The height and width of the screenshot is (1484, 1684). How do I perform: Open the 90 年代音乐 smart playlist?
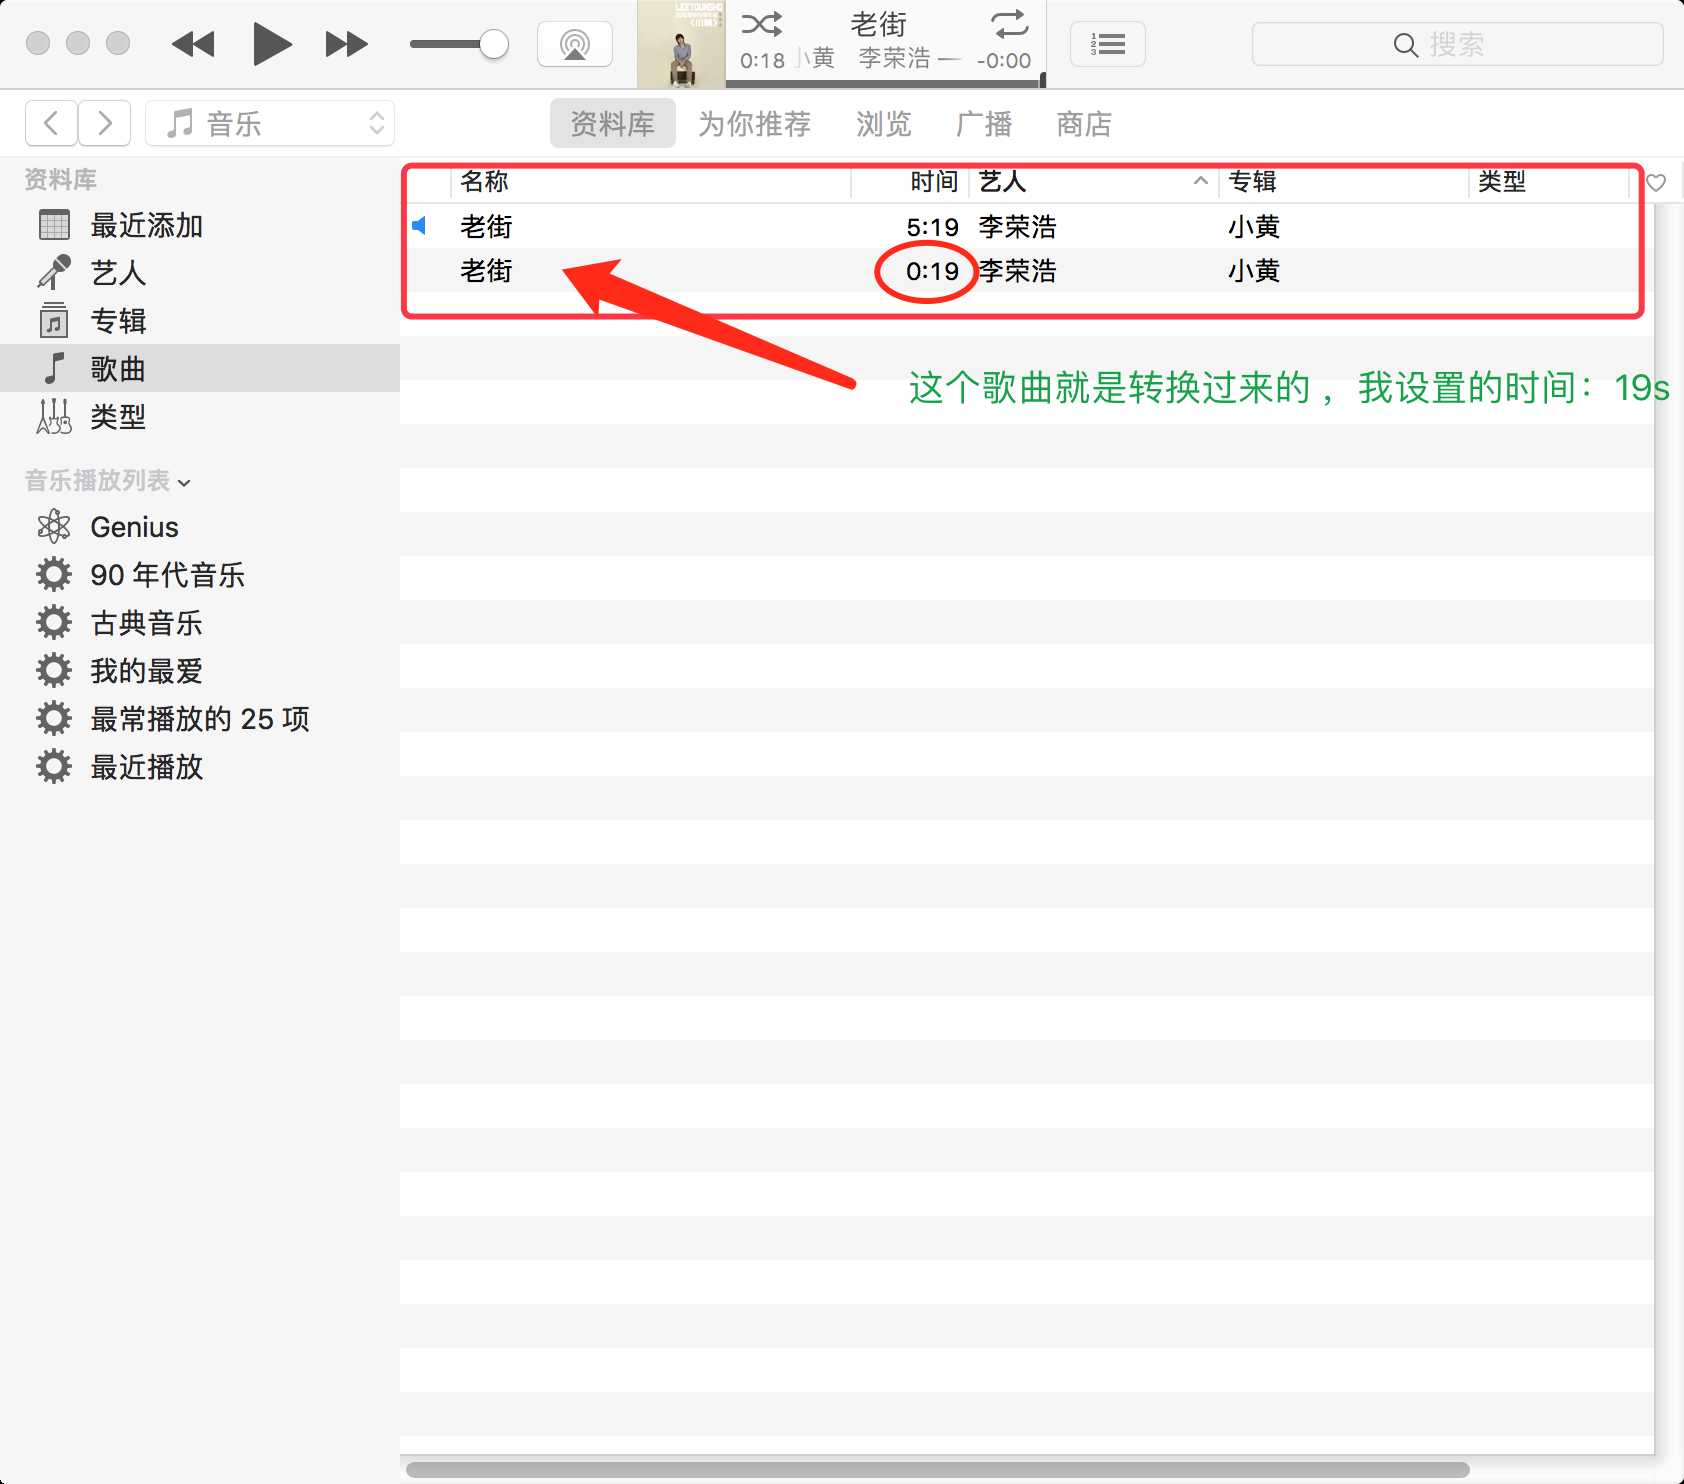point(200,574)
